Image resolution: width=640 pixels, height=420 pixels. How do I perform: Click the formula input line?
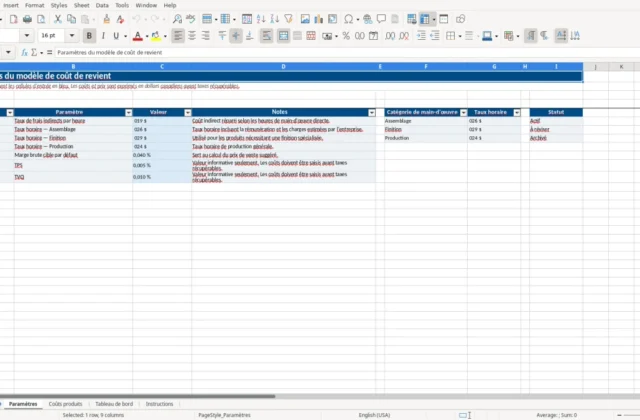(x=347, y=52)
